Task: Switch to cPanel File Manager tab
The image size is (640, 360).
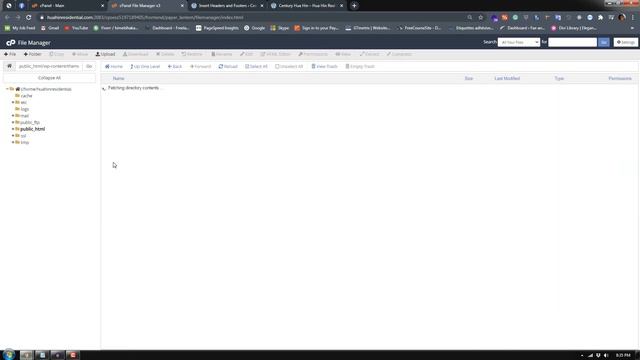Action: pos(147,6)
